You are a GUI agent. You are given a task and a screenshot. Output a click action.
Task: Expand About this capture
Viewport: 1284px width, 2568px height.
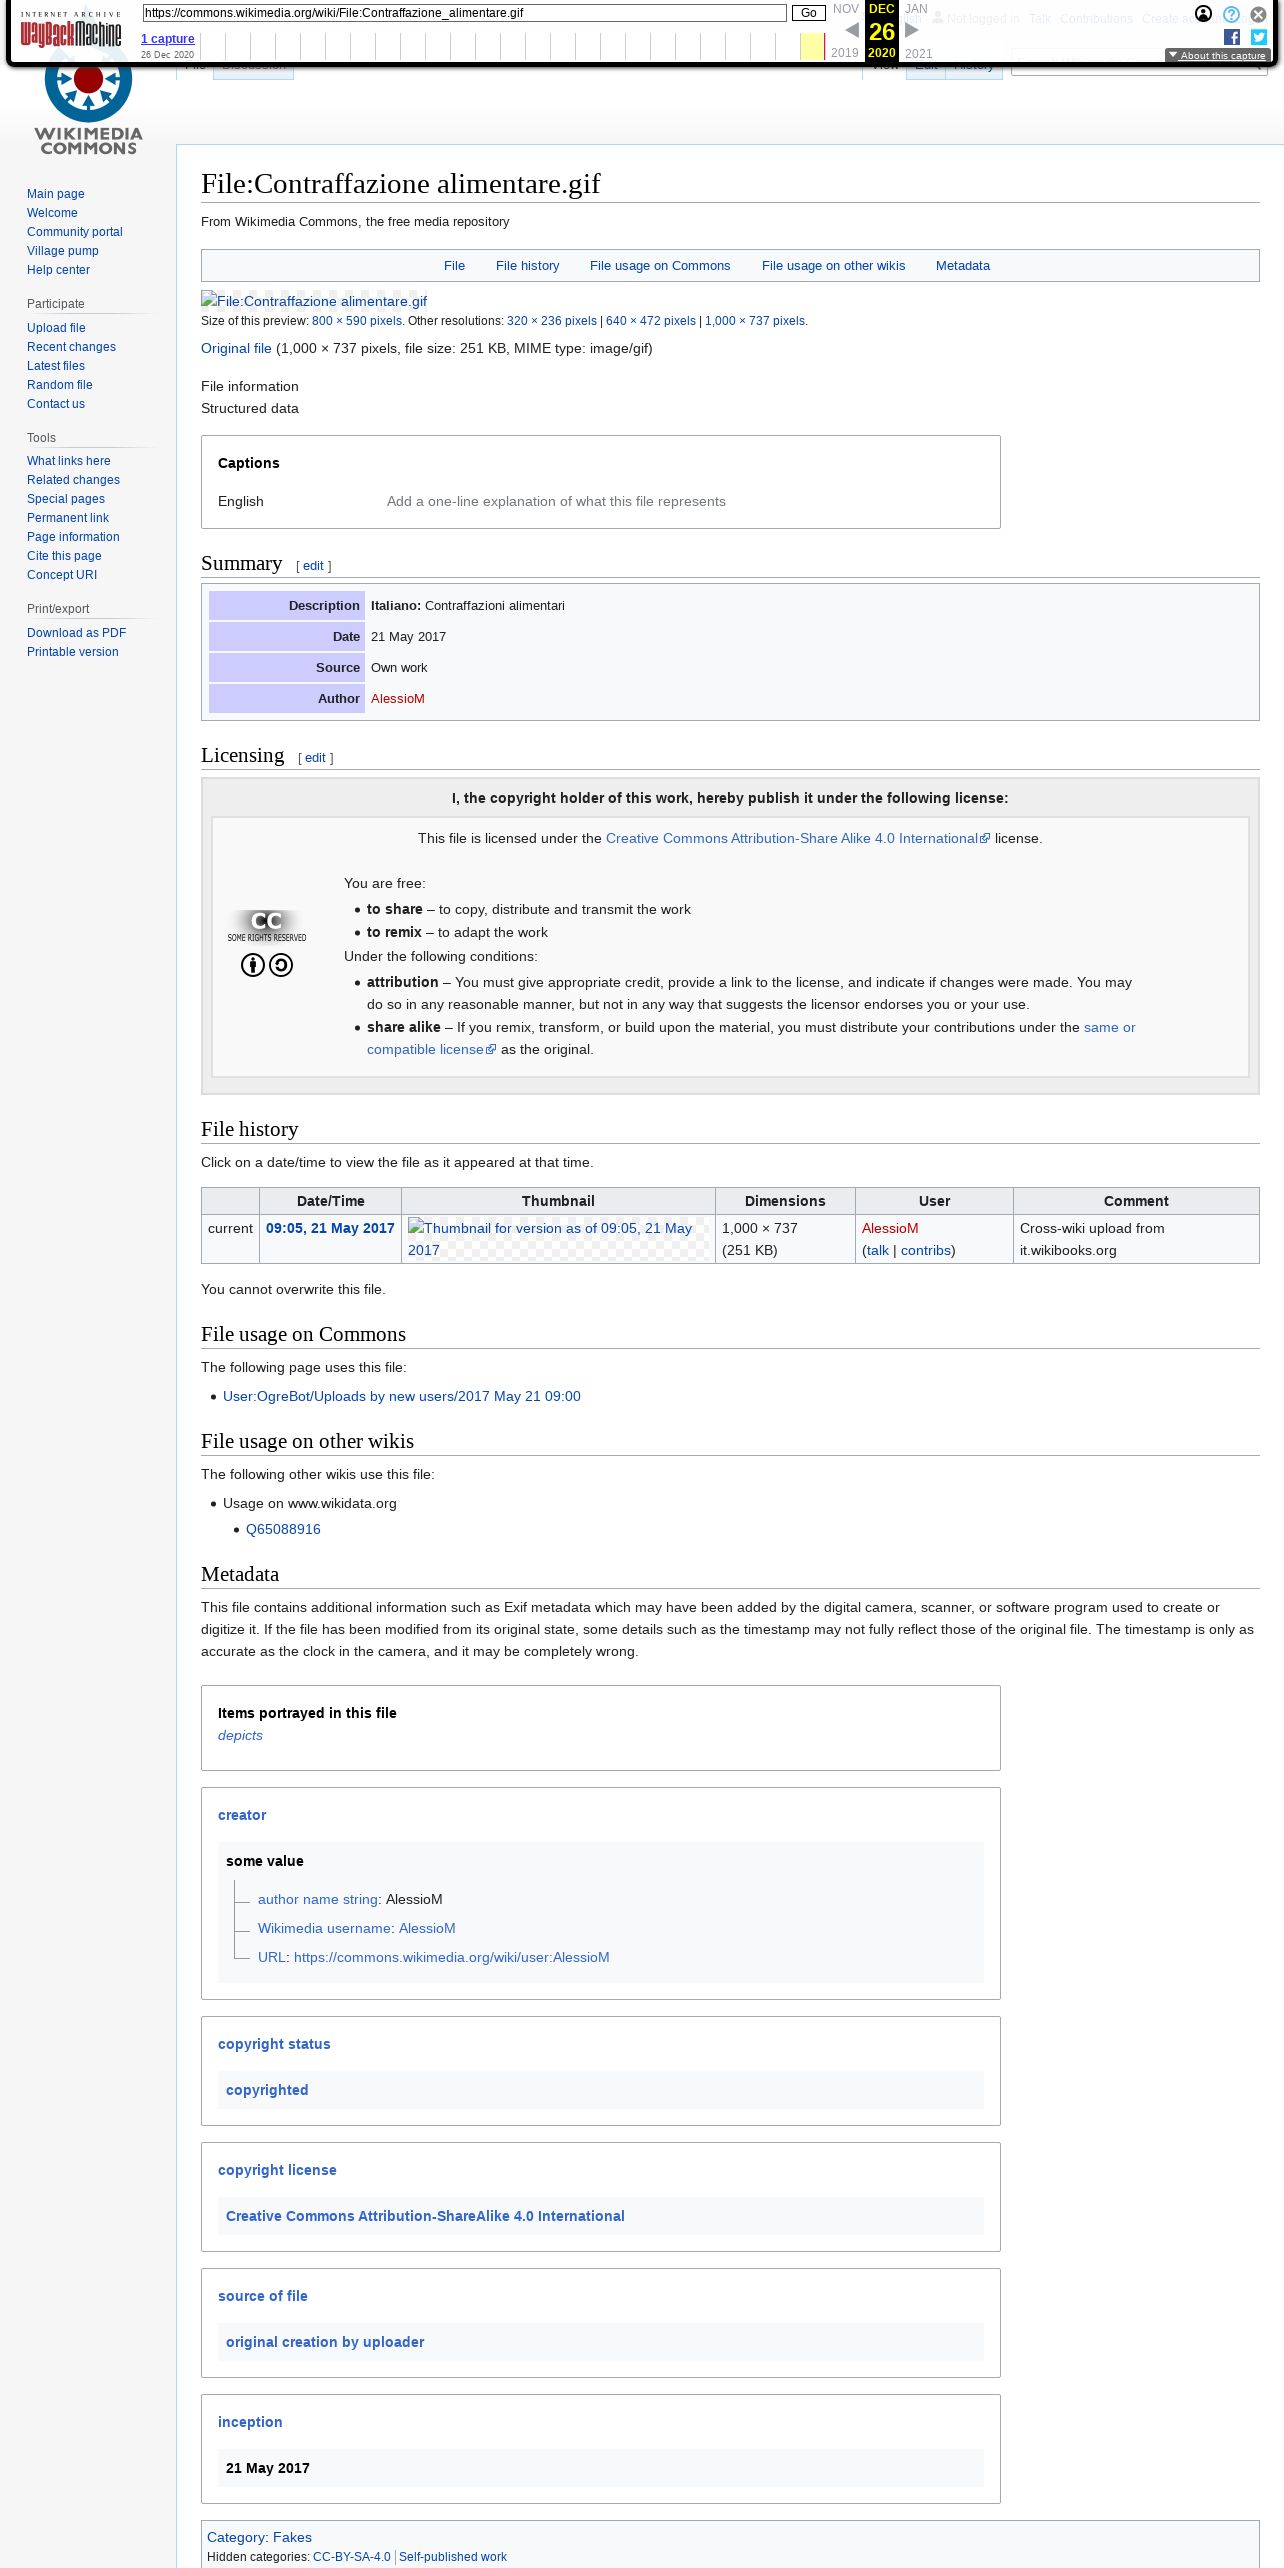[x=1217, y=56]
